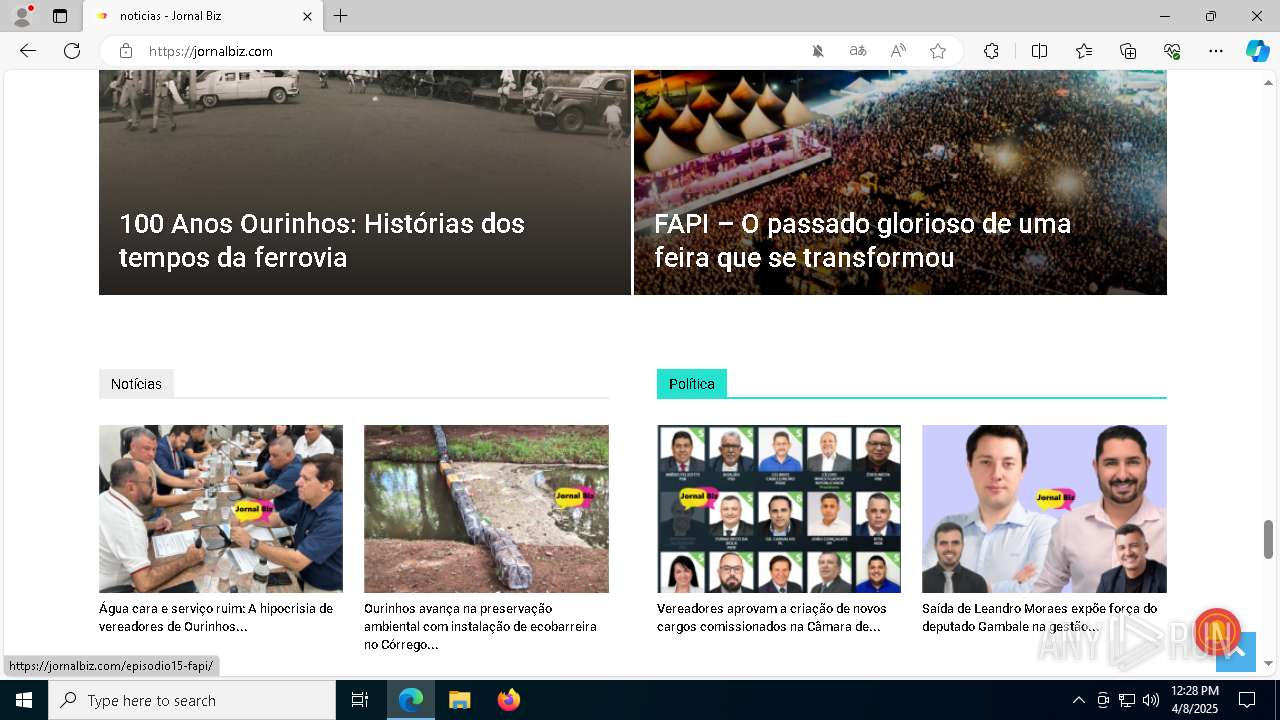Click the blue scroll-to-top arrow button
The width and height of the screenshot is (1280, 720).
[1236, 652]
